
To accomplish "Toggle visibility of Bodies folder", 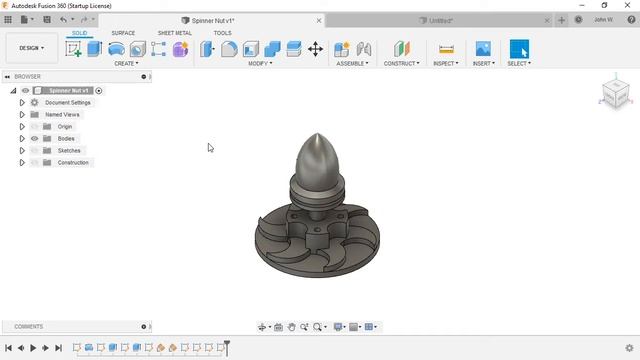I will pos(35,139).
